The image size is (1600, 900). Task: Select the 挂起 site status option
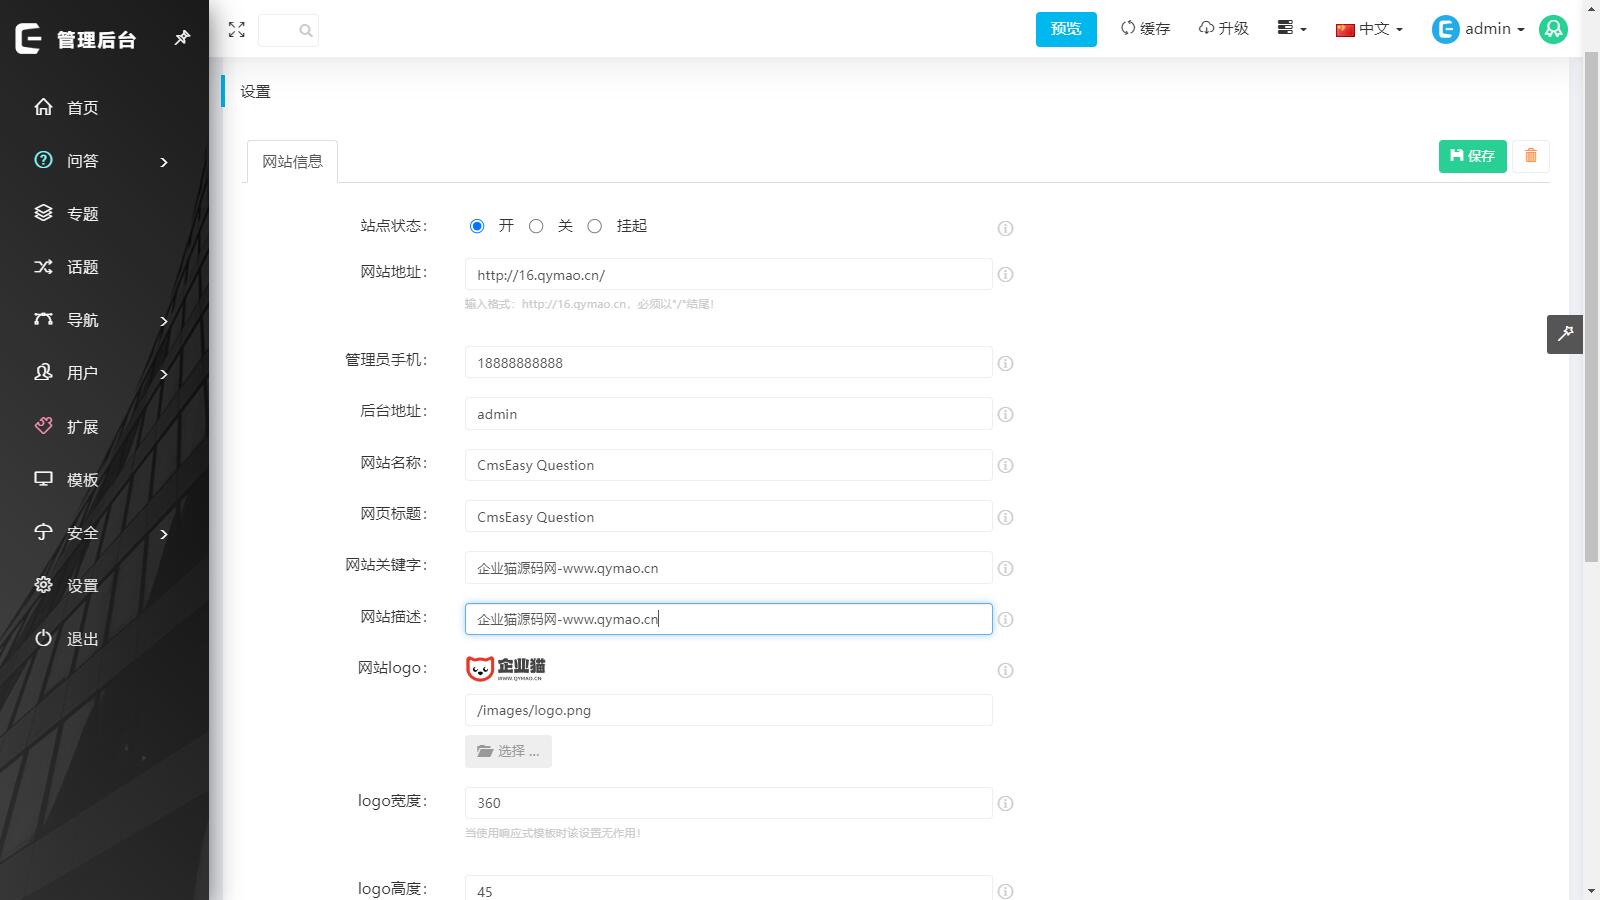595,226
